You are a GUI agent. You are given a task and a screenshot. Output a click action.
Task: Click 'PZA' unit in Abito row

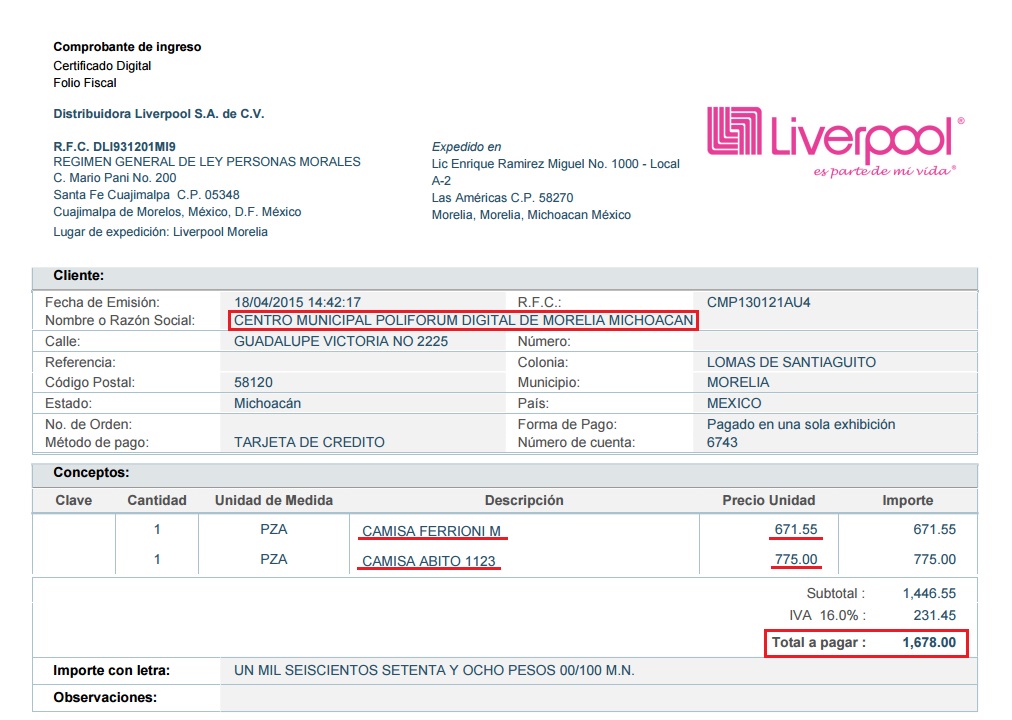coord(274,559)
